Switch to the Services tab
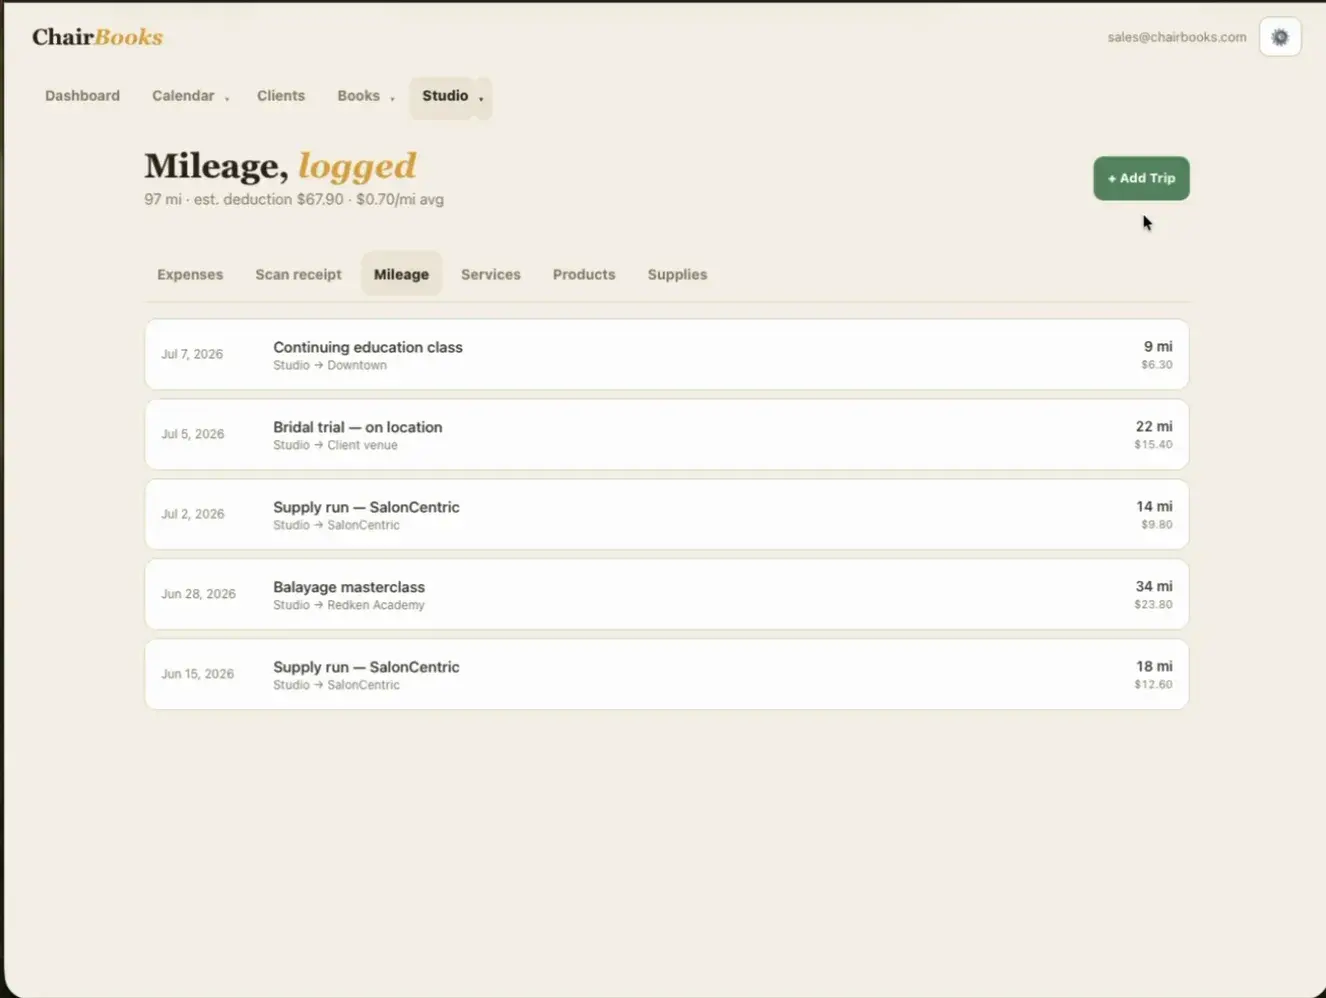Screen dimensions: 1326x998 pos(490,274)
